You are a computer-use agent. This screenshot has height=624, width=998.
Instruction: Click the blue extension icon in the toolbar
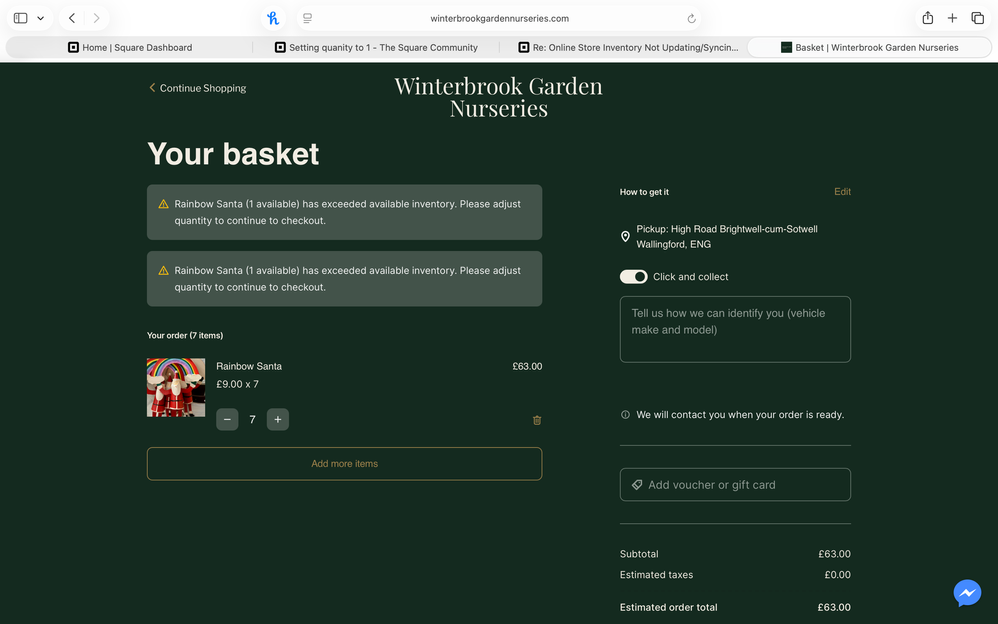pos(270,17)
